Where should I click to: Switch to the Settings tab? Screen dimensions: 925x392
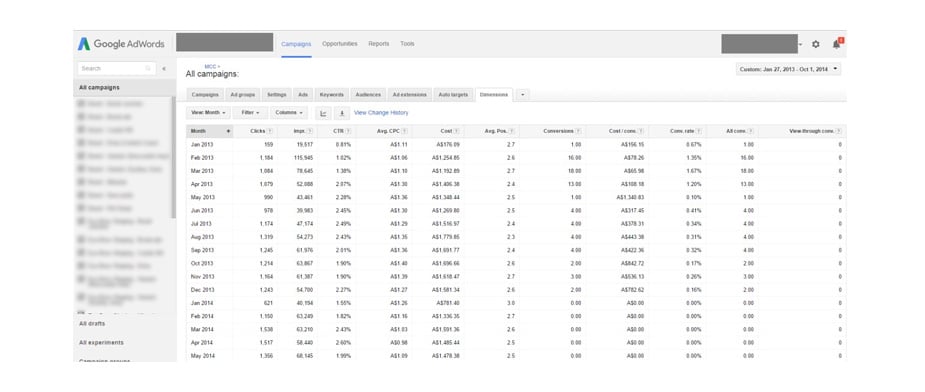tap(277, 94)
